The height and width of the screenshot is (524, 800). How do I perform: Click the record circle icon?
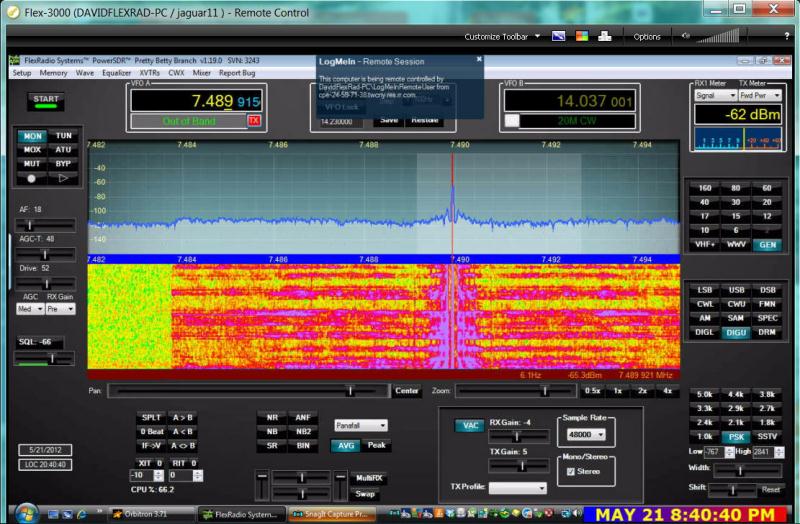coord(32,179)
